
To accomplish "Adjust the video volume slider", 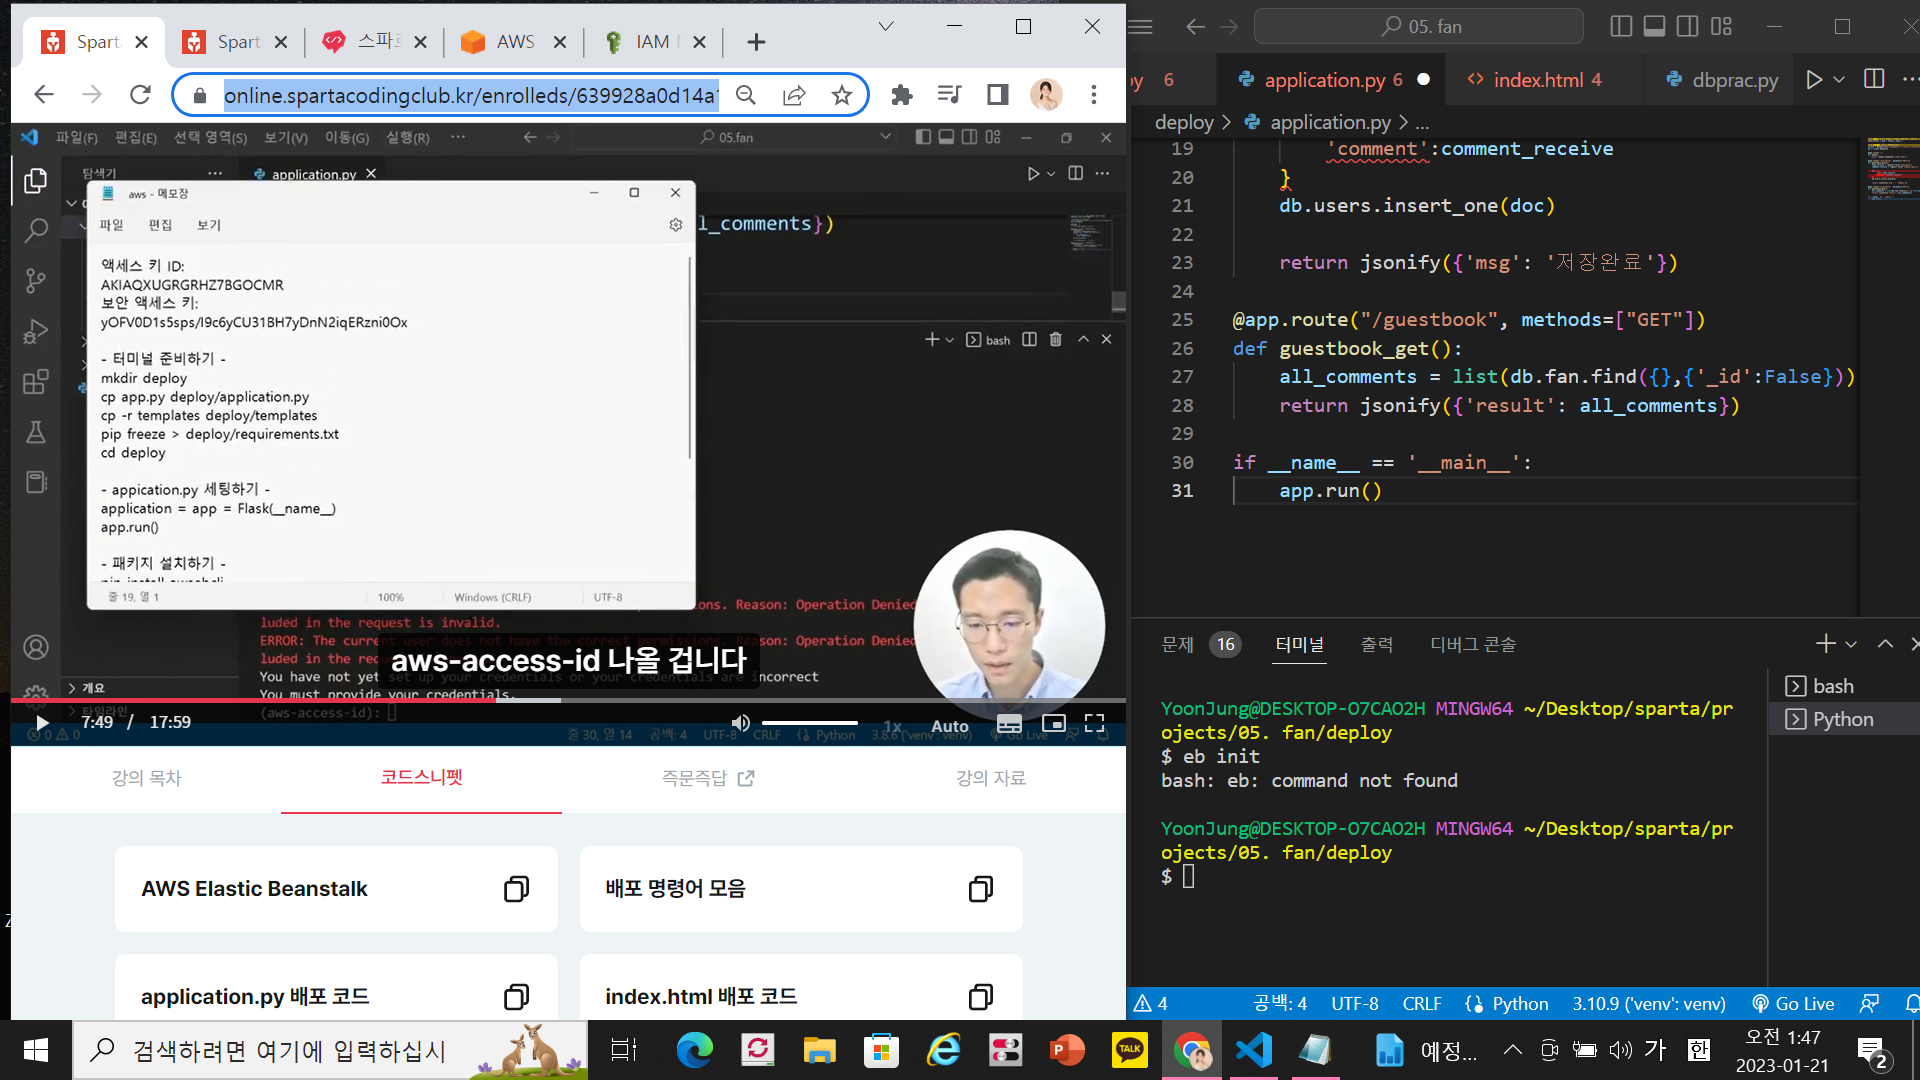I will point(810,723).
